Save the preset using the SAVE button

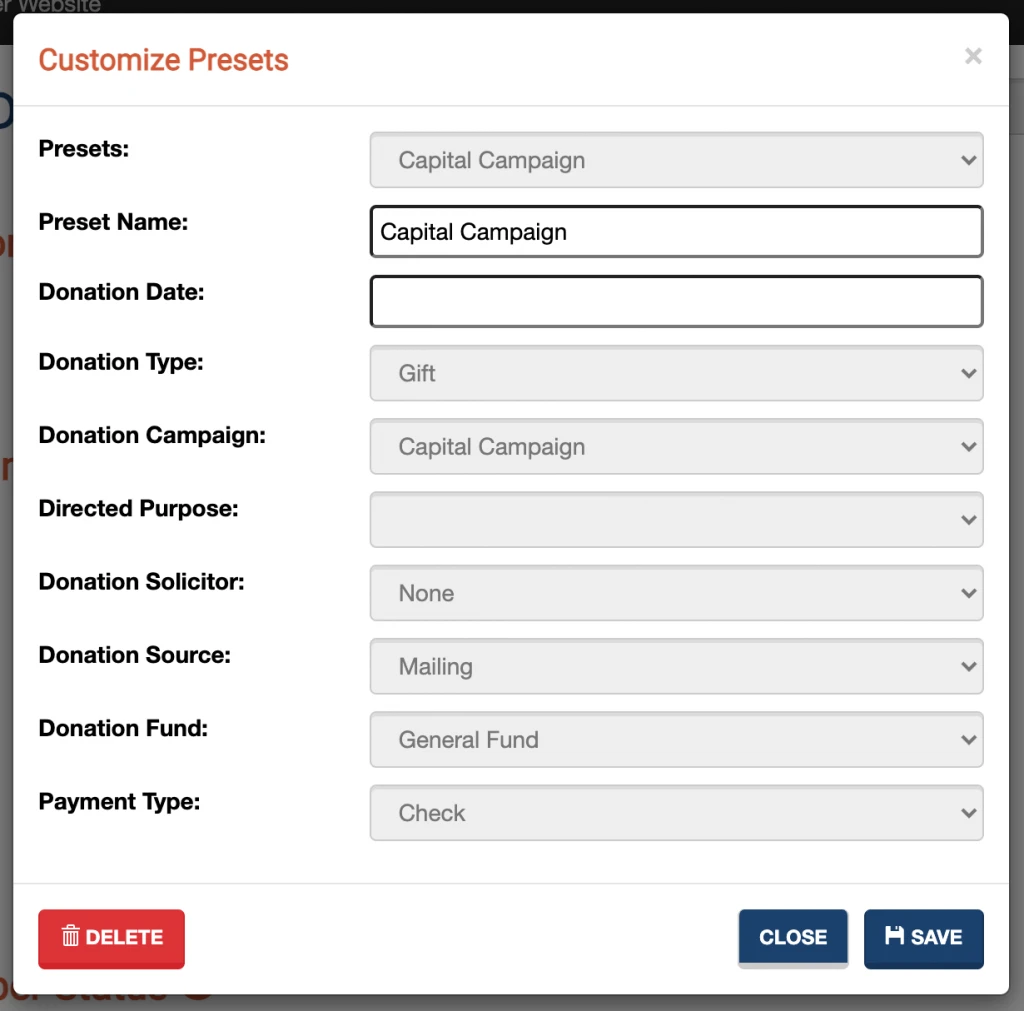[923, 937]
